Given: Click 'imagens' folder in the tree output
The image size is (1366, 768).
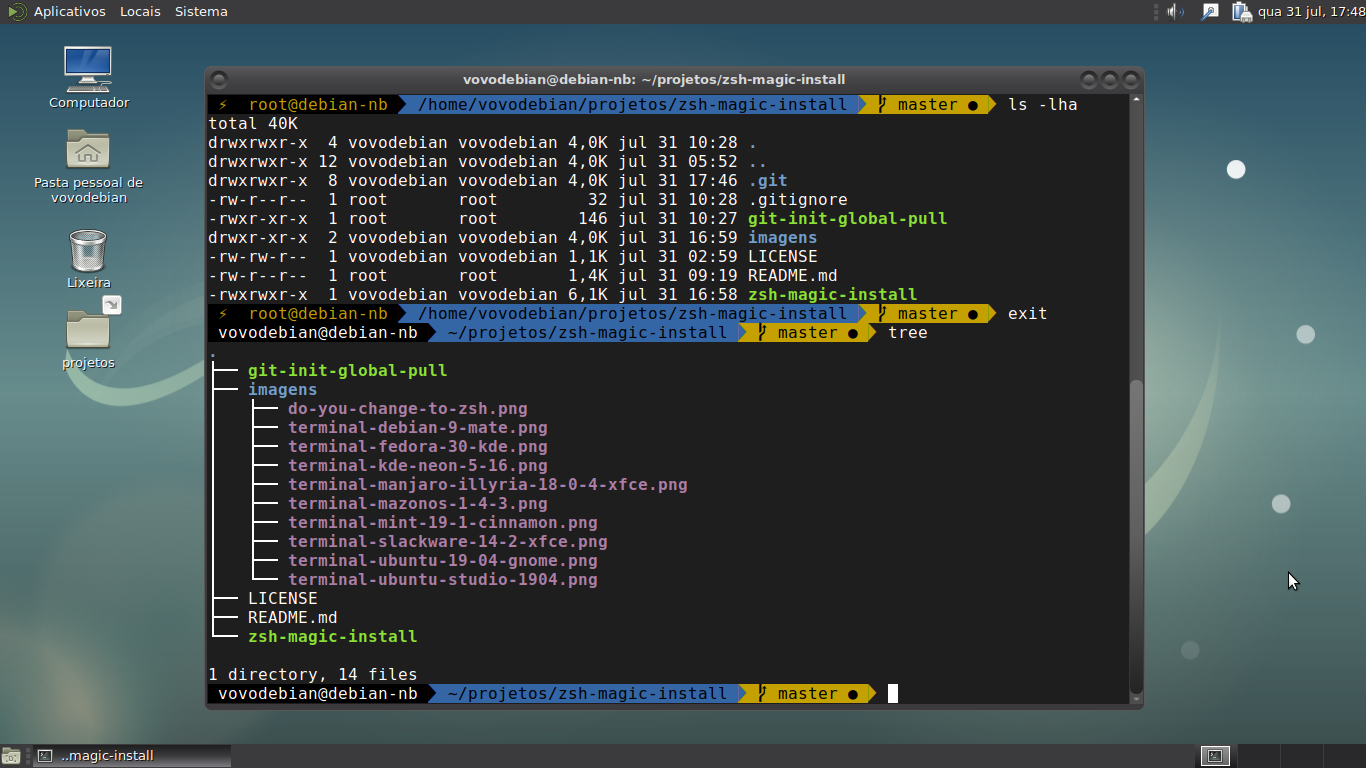Looking at the screenshot, I should pos(283,389).
